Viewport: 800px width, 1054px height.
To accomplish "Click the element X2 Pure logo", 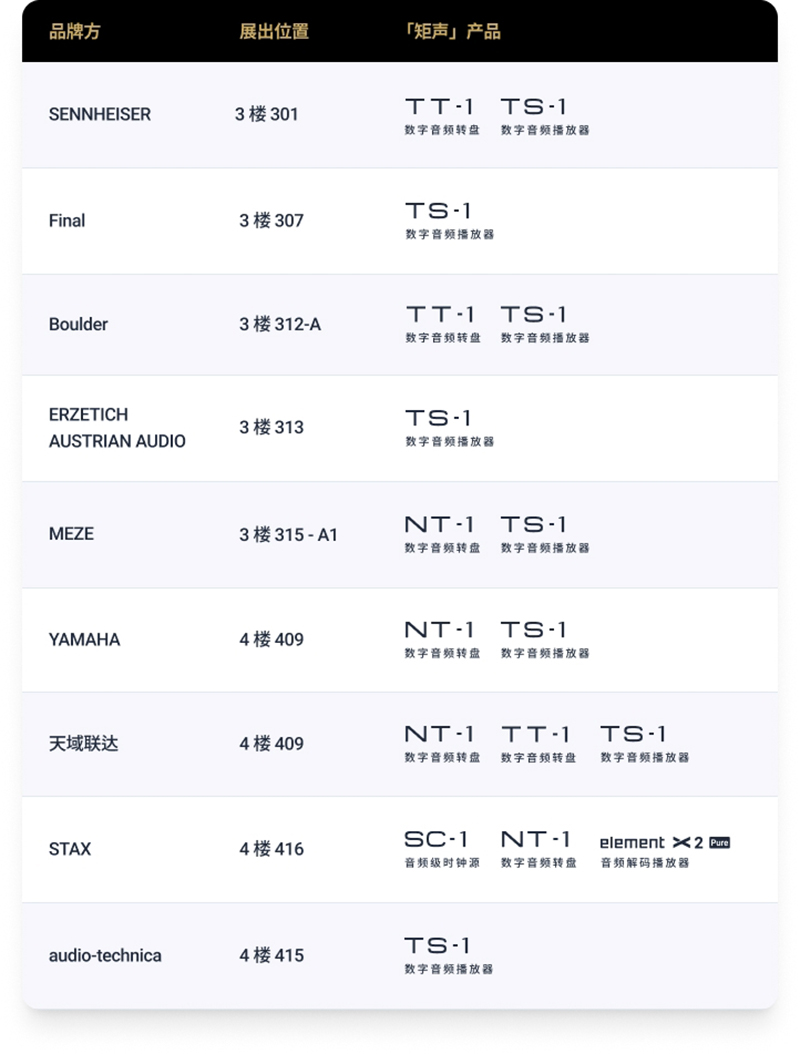I will (x=664, y=842).
